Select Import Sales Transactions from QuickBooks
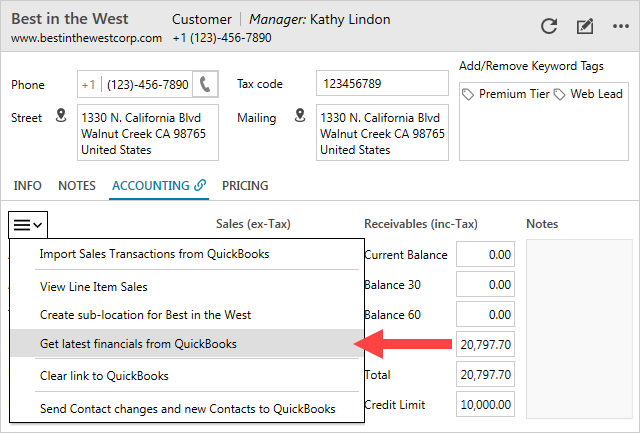 154,254
